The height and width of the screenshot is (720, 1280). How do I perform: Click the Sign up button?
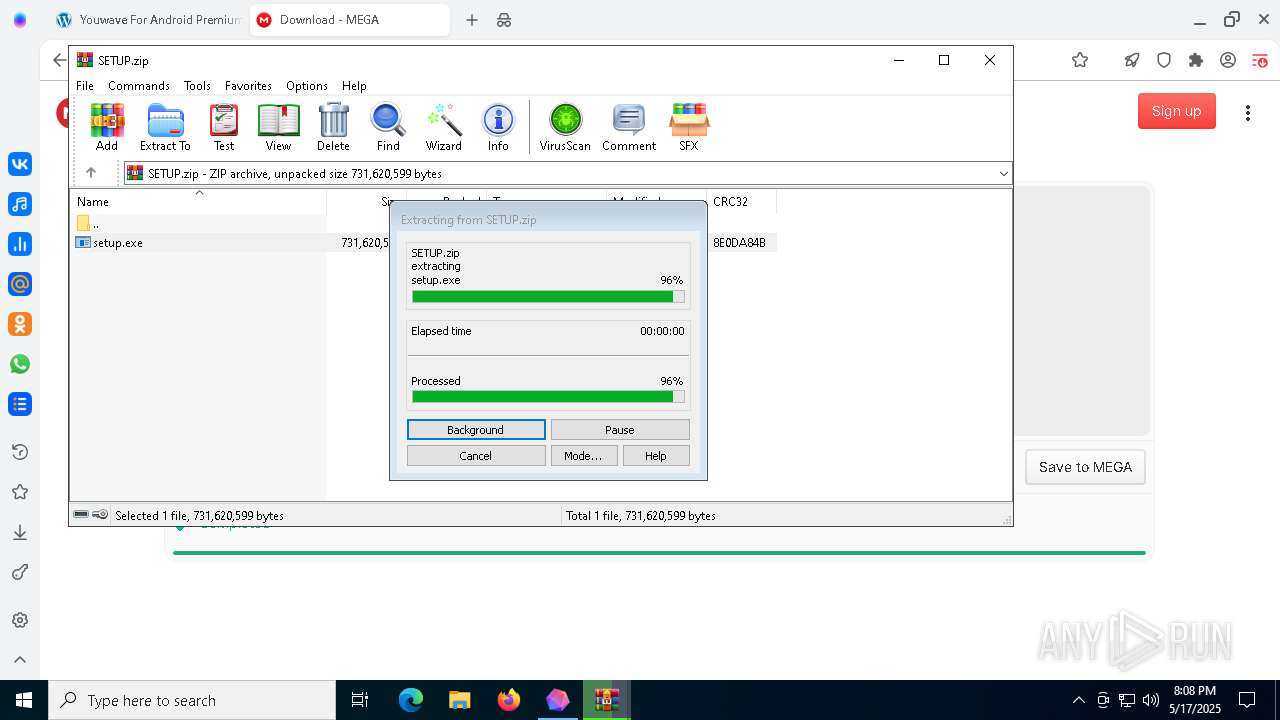pos(1176,111)
